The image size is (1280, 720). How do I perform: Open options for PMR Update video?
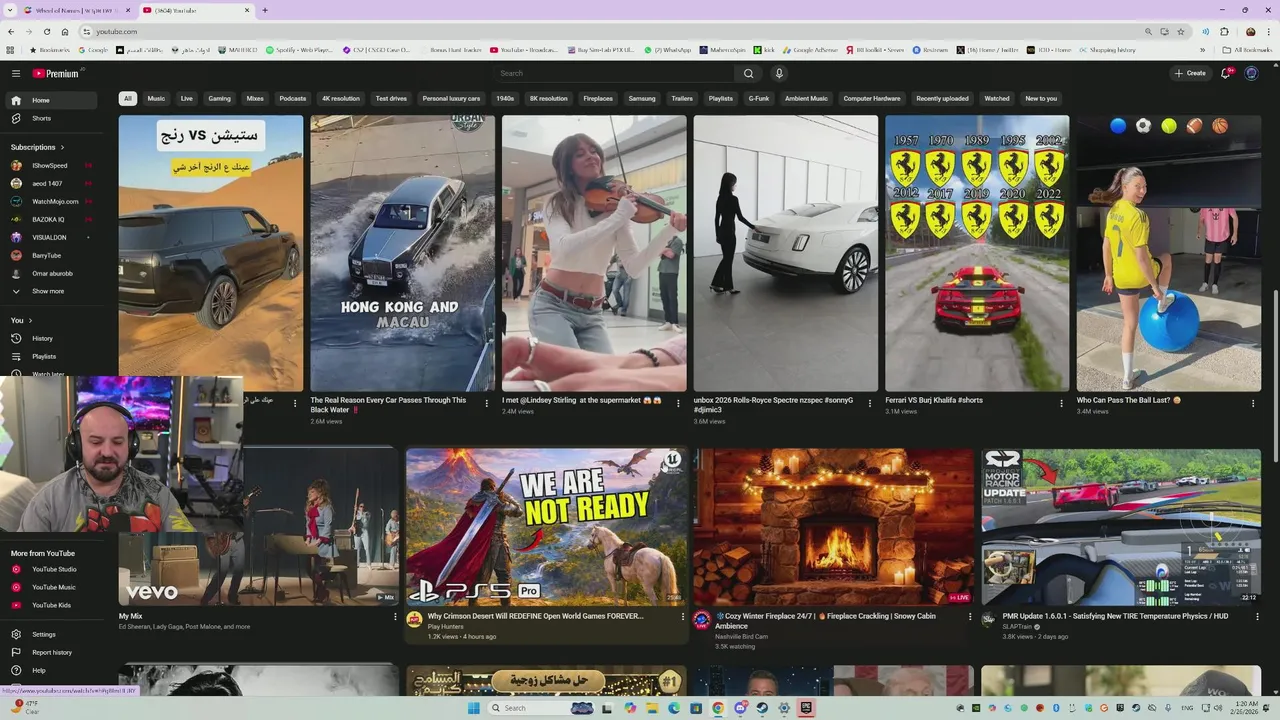coord(1257,617)
